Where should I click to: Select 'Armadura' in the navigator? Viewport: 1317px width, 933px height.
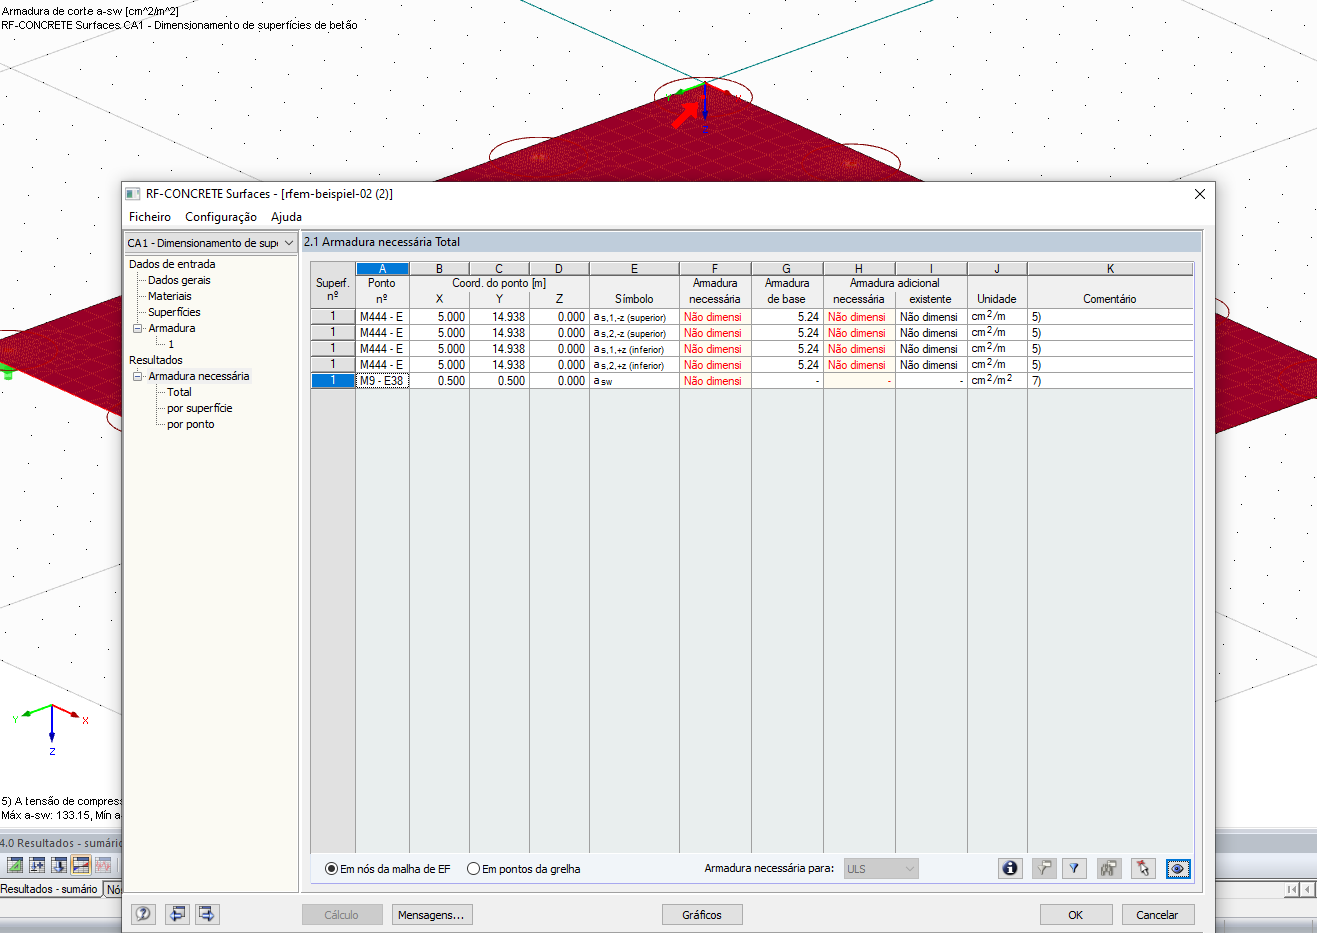pos(172,328)
